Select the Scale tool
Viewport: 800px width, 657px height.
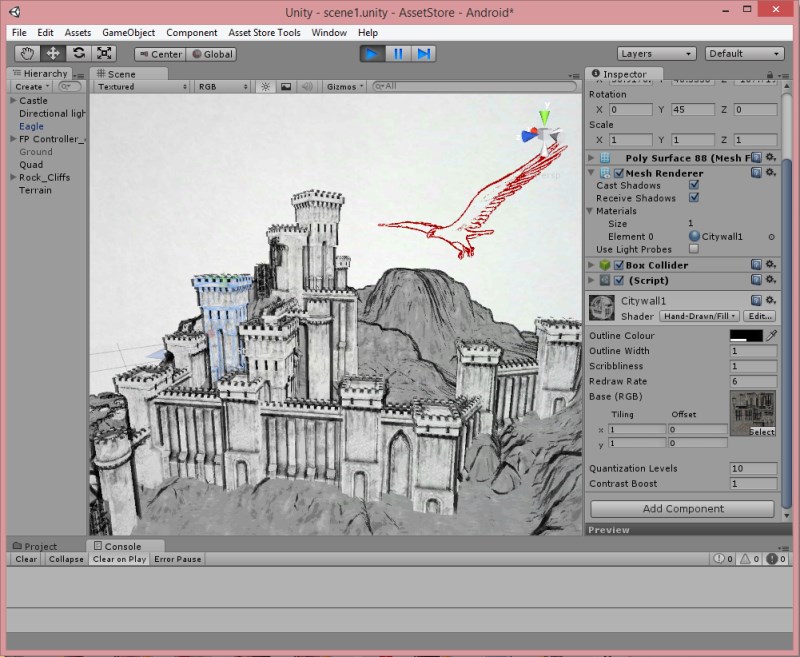[104, 54]
